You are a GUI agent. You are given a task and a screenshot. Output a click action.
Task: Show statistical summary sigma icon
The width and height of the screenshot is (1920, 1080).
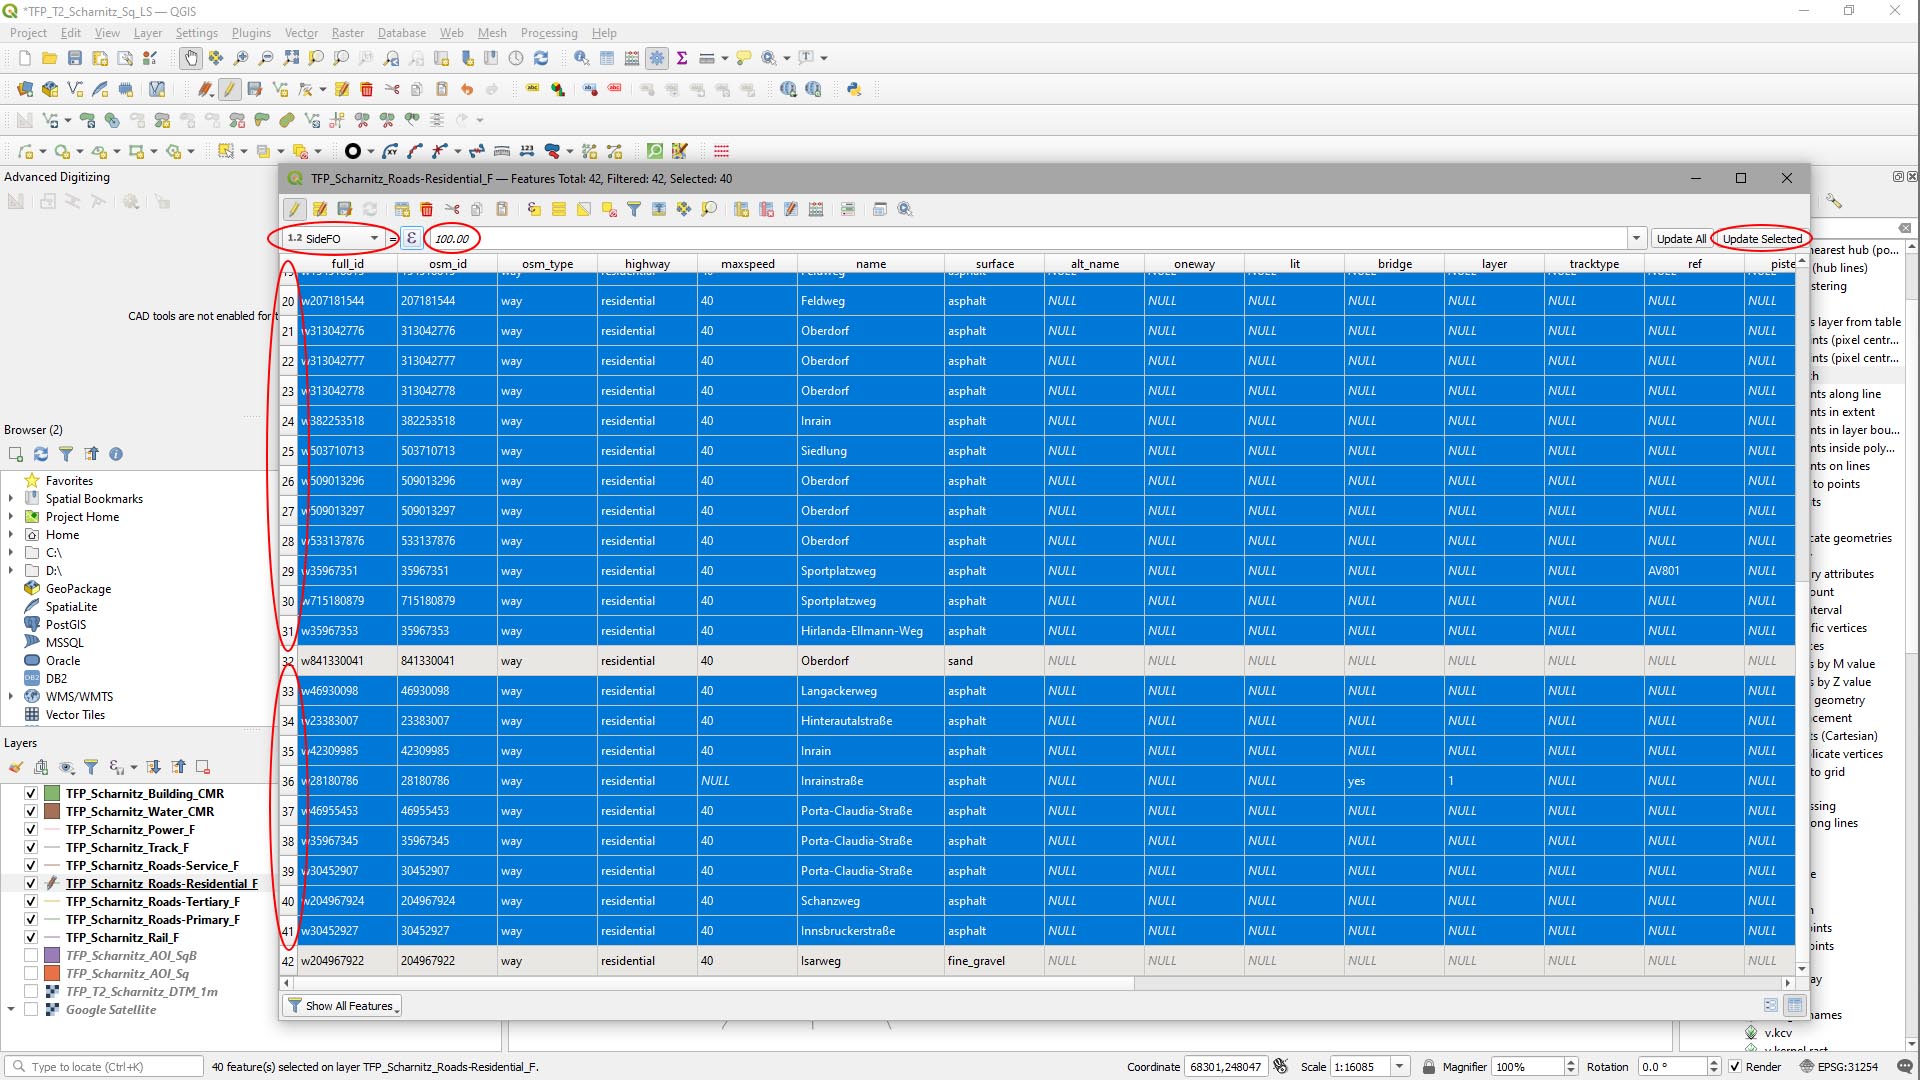point(682,58)
